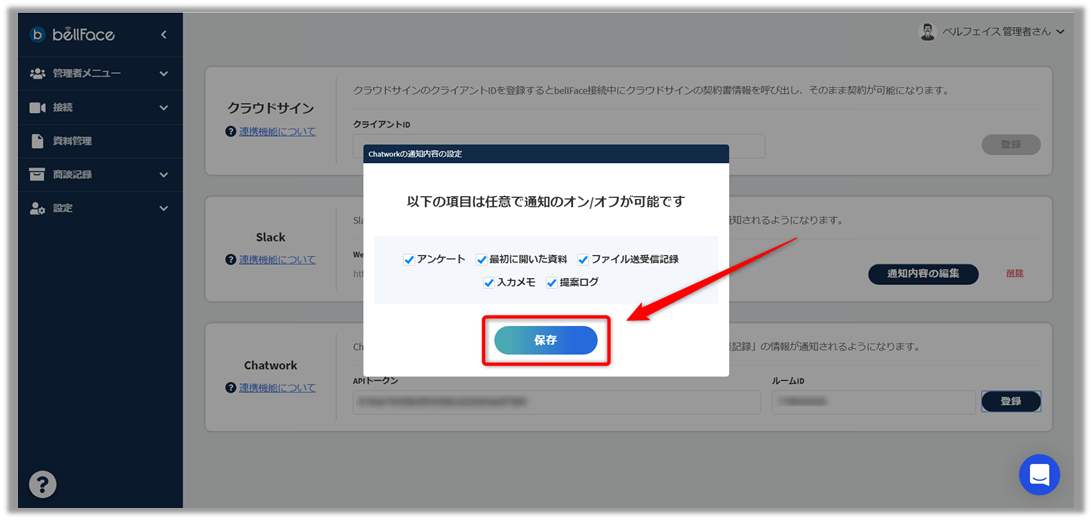Click the Chatwork help question icon
This screenshot has width=1092, height=520.
pos(231,388)
